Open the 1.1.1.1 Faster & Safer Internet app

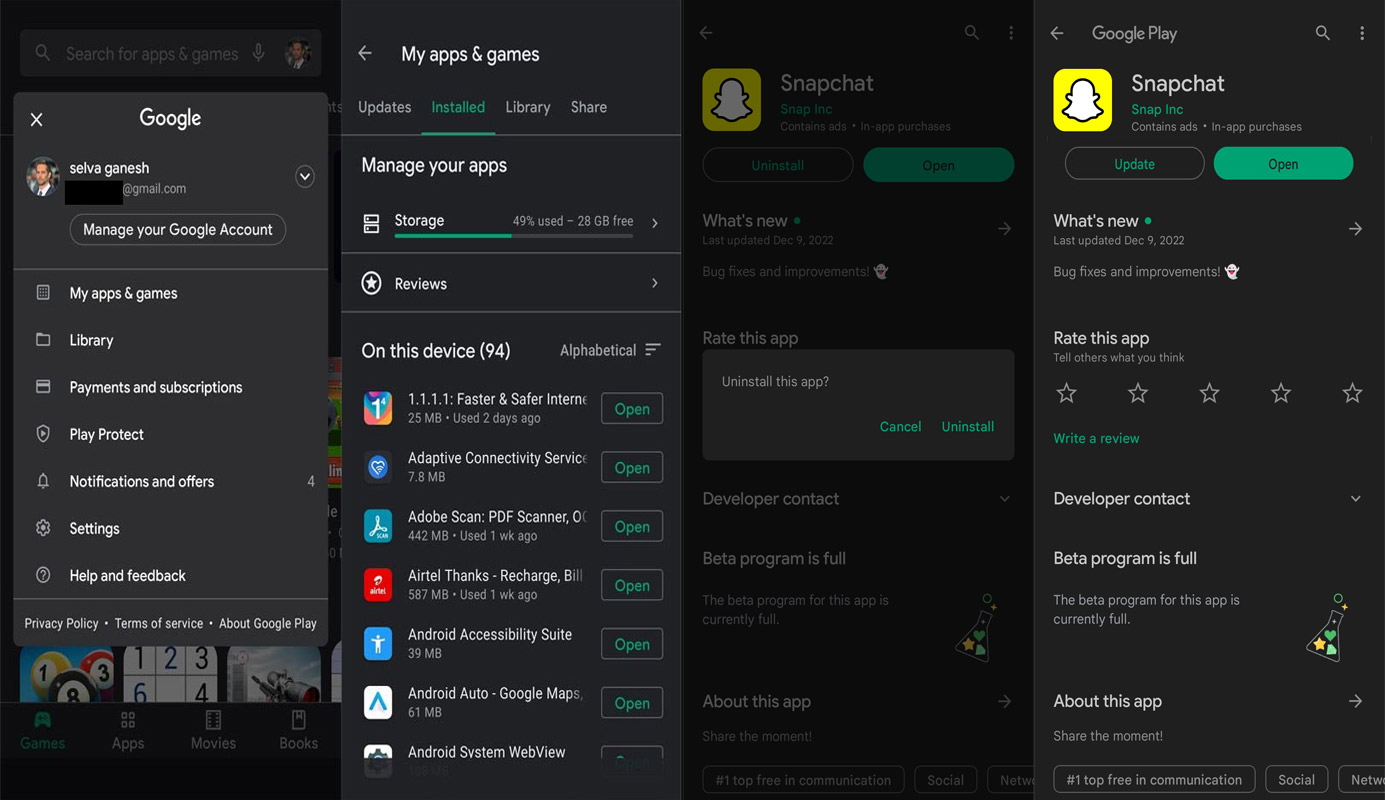632,409
